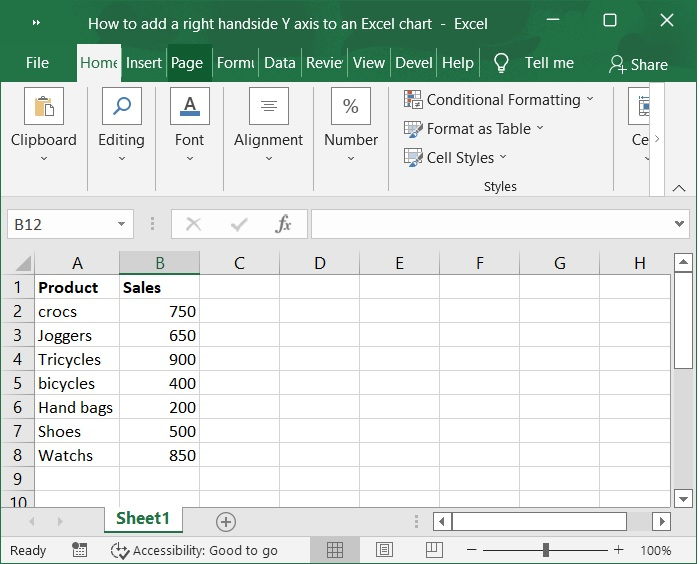This screenshot has width=700, height=564.
Task: Click the Accessibility checker status icon
Action: point(120,551)
